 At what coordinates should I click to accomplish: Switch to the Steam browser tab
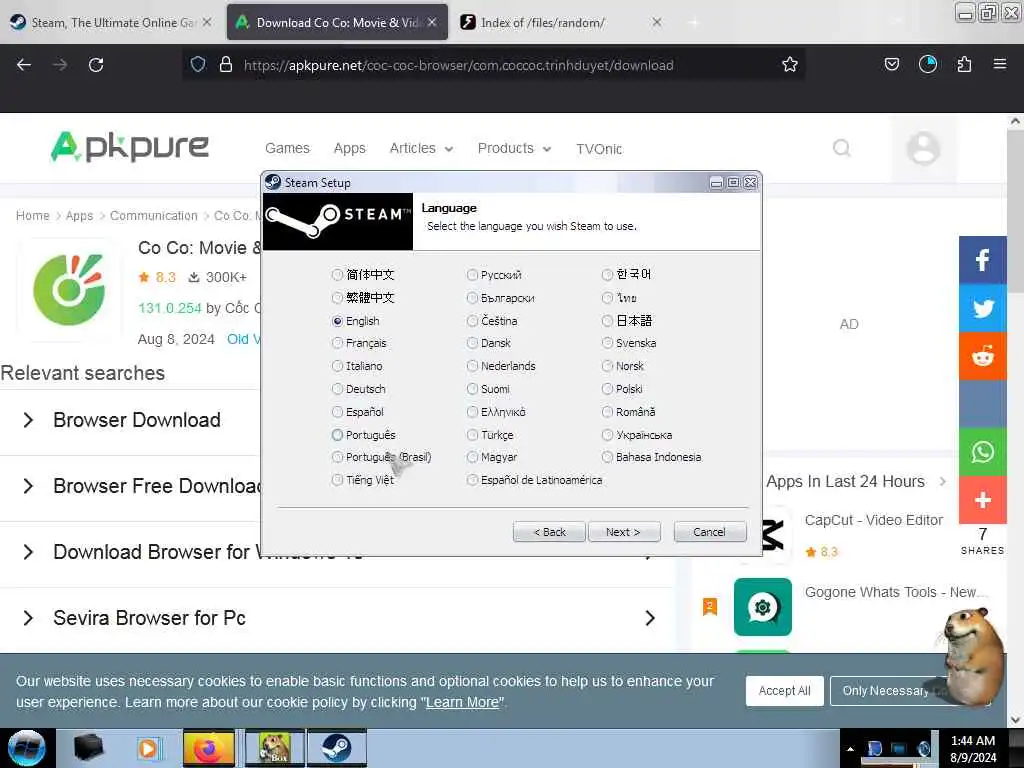coord(111,22)
